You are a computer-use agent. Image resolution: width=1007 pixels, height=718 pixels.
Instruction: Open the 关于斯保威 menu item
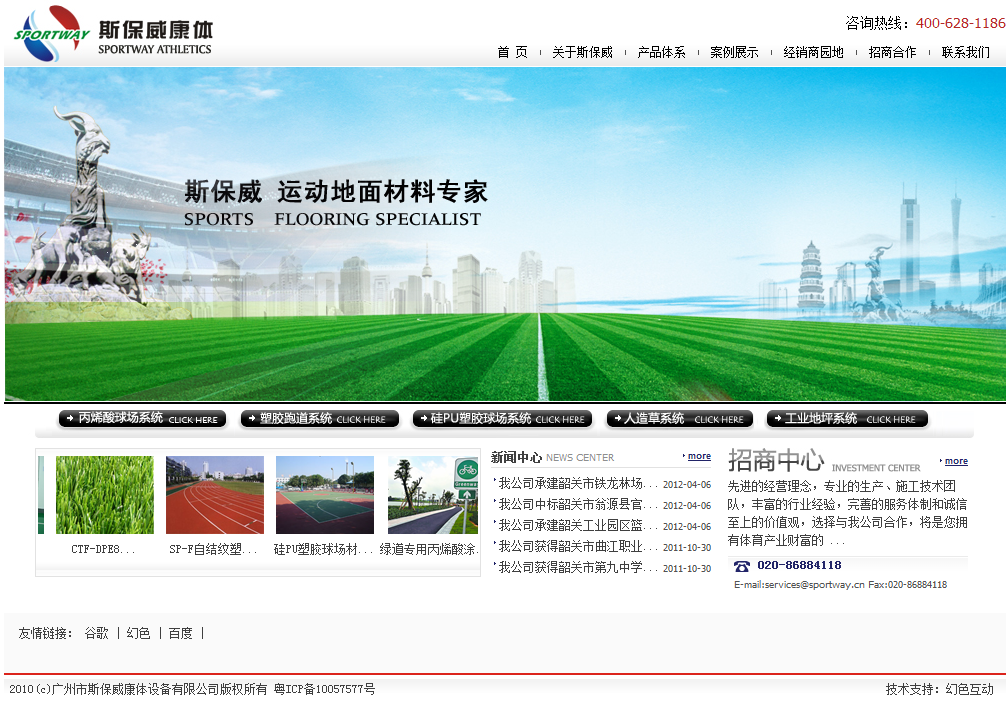pos(582,53)
